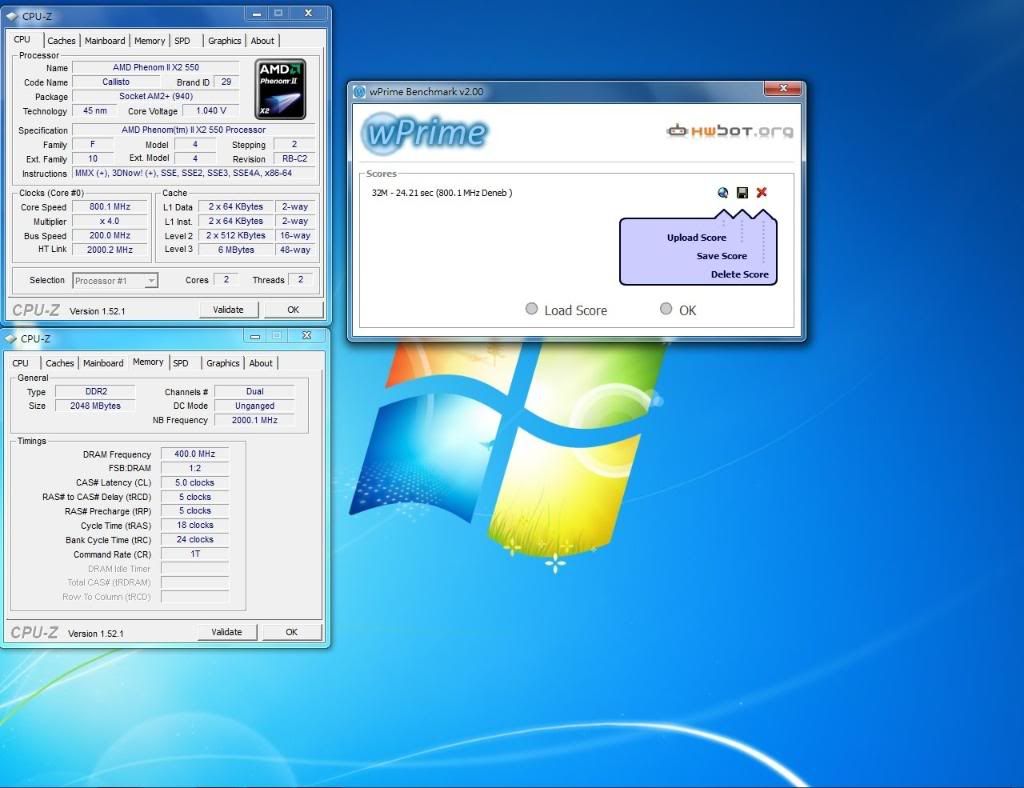The image size is (1024, 788).
Task: Close the wPrime Benchmark window
Action: (x=782, y=87)
